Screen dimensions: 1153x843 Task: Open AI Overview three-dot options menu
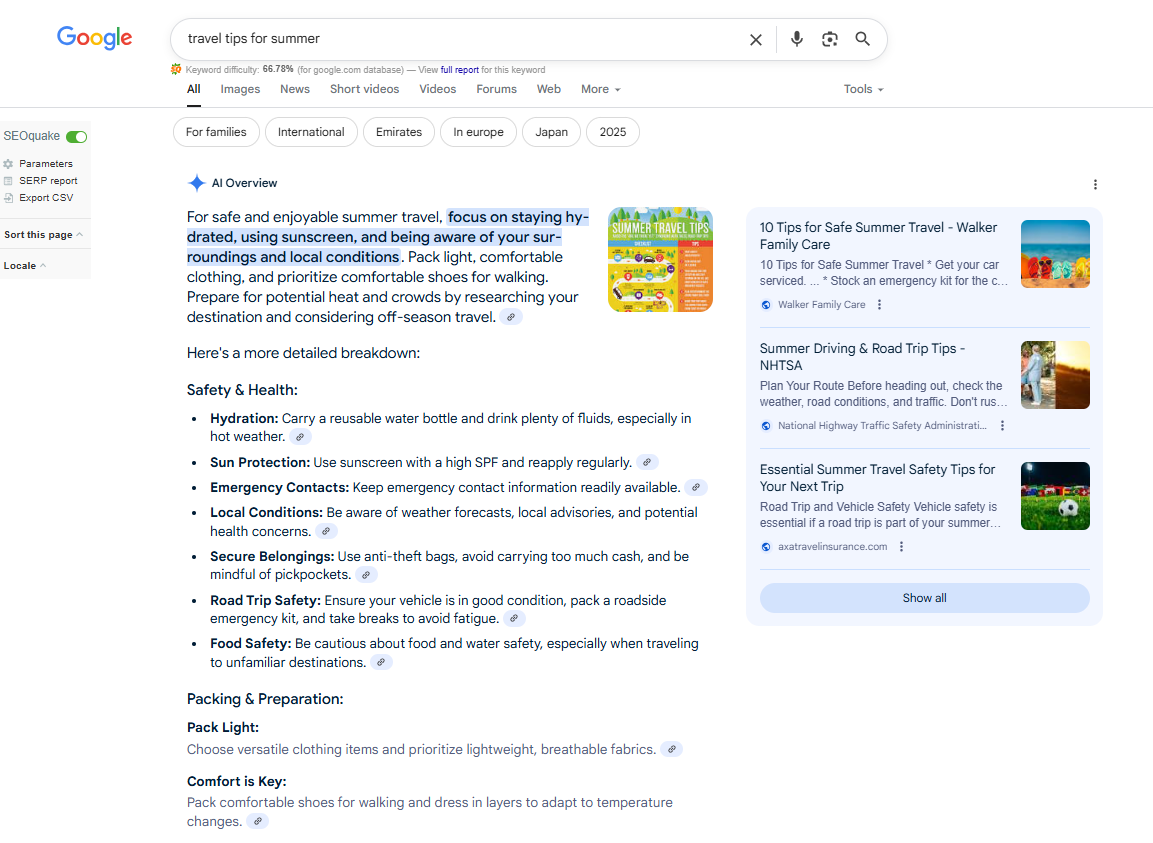click(1095, 184)
